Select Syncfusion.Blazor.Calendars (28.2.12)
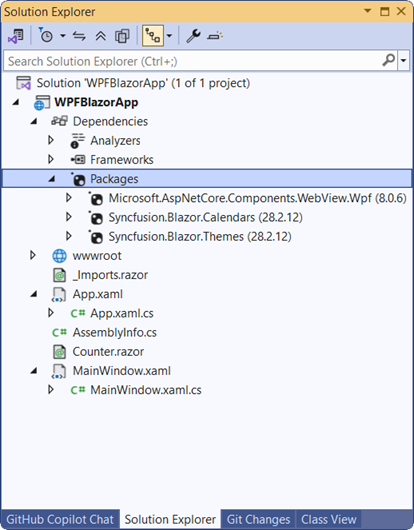Image resolution: width=414 pixels, height=530 pixels. [x=205, y=217]
